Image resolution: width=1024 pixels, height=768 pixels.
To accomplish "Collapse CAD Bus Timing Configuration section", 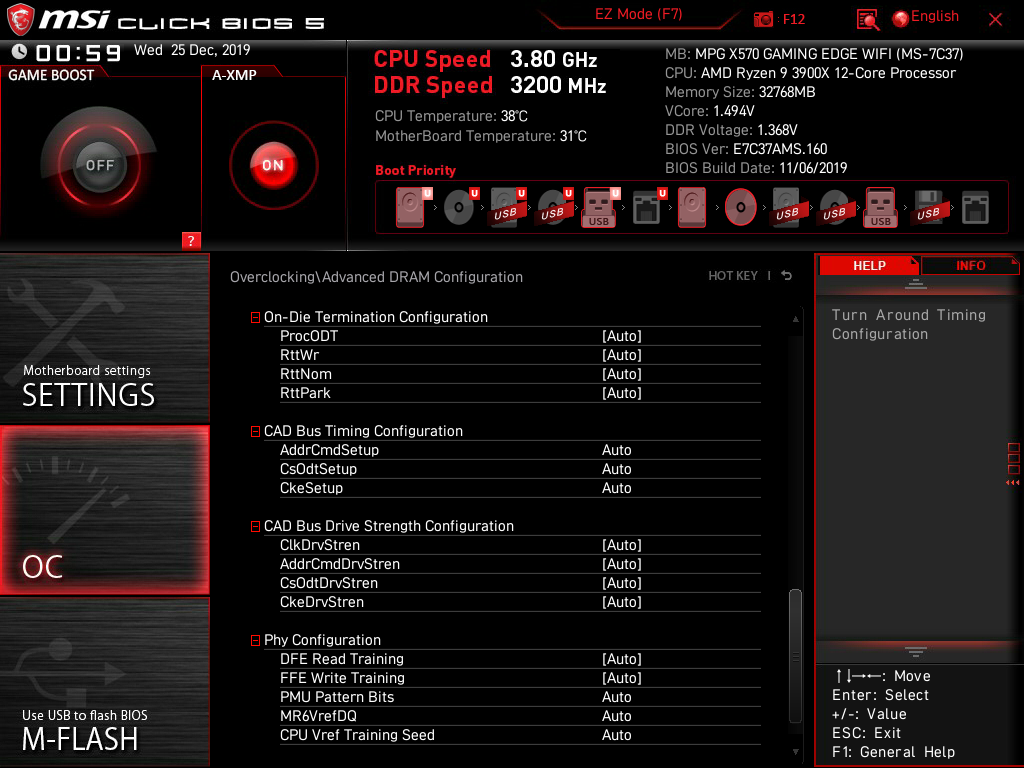I will [x=255, y=432].
